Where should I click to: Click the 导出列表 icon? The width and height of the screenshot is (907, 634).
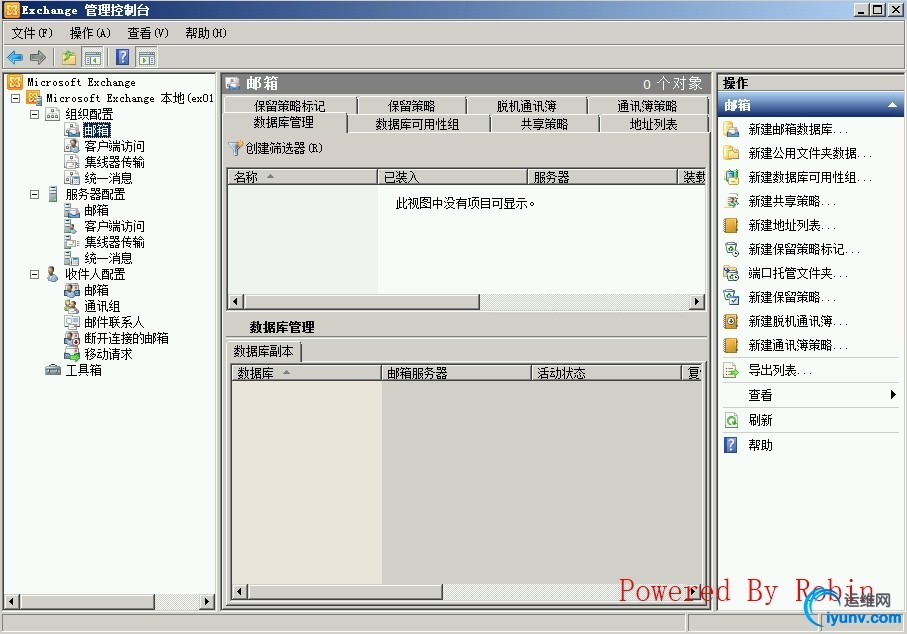[731, 370]
